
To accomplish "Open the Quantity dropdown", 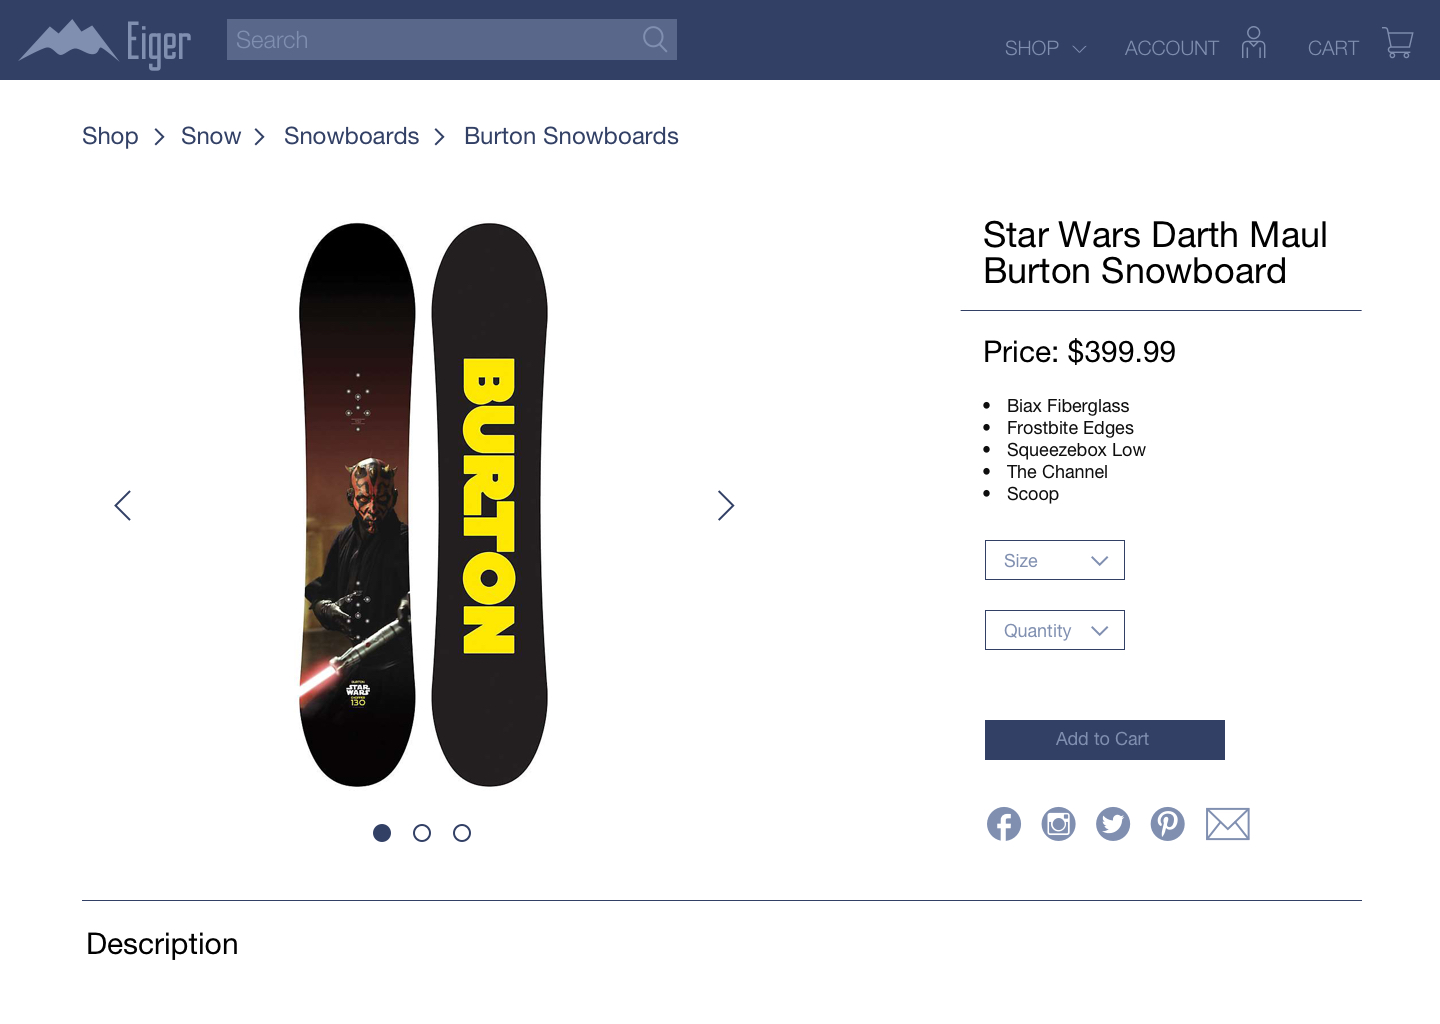I will (x=1055, y=630).
